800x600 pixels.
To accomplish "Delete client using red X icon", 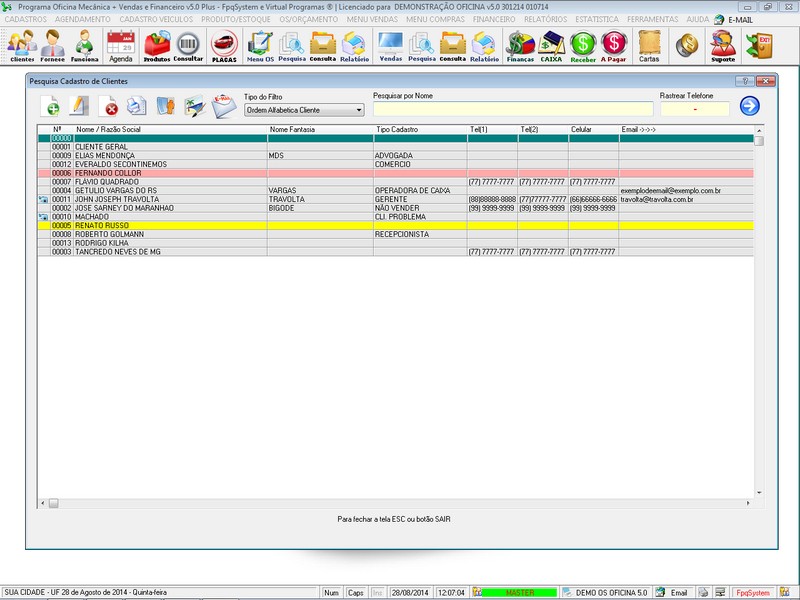I will 109,106.
